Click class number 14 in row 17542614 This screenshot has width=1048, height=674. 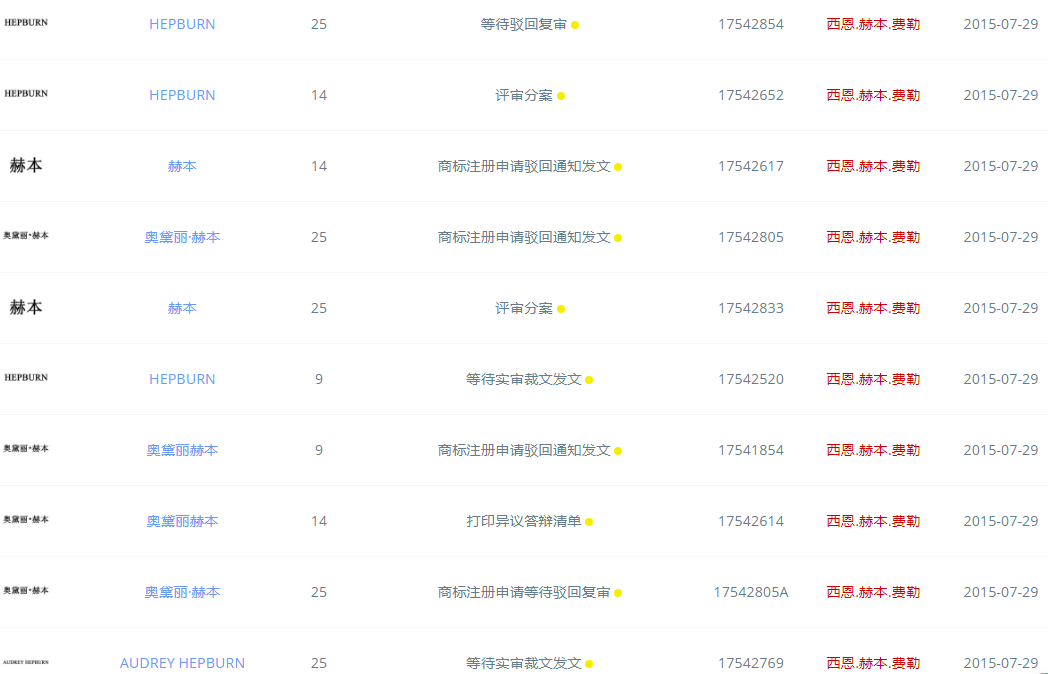(x=319, y=521)
